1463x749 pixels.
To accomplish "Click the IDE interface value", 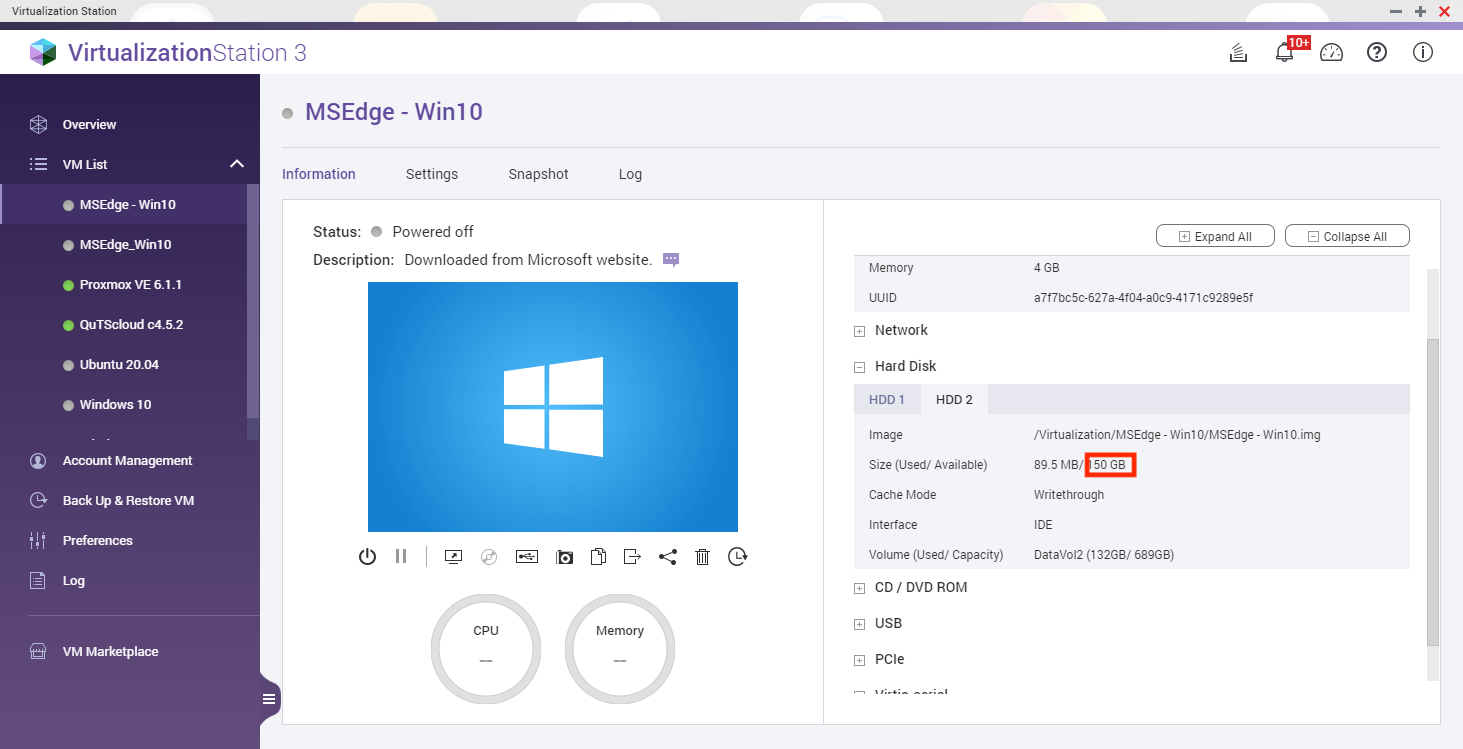I will (1043, 525).
